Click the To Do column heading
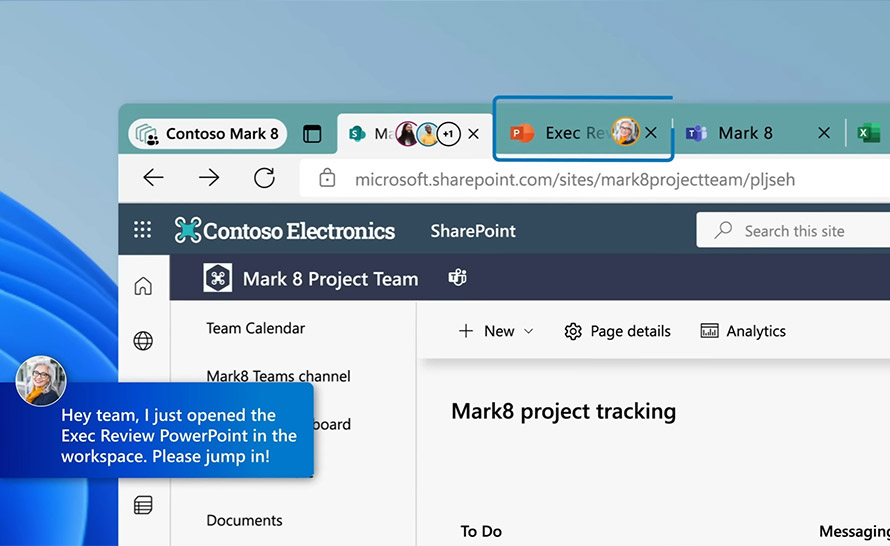Screen dimensions: 890x546 pos(481,531)
